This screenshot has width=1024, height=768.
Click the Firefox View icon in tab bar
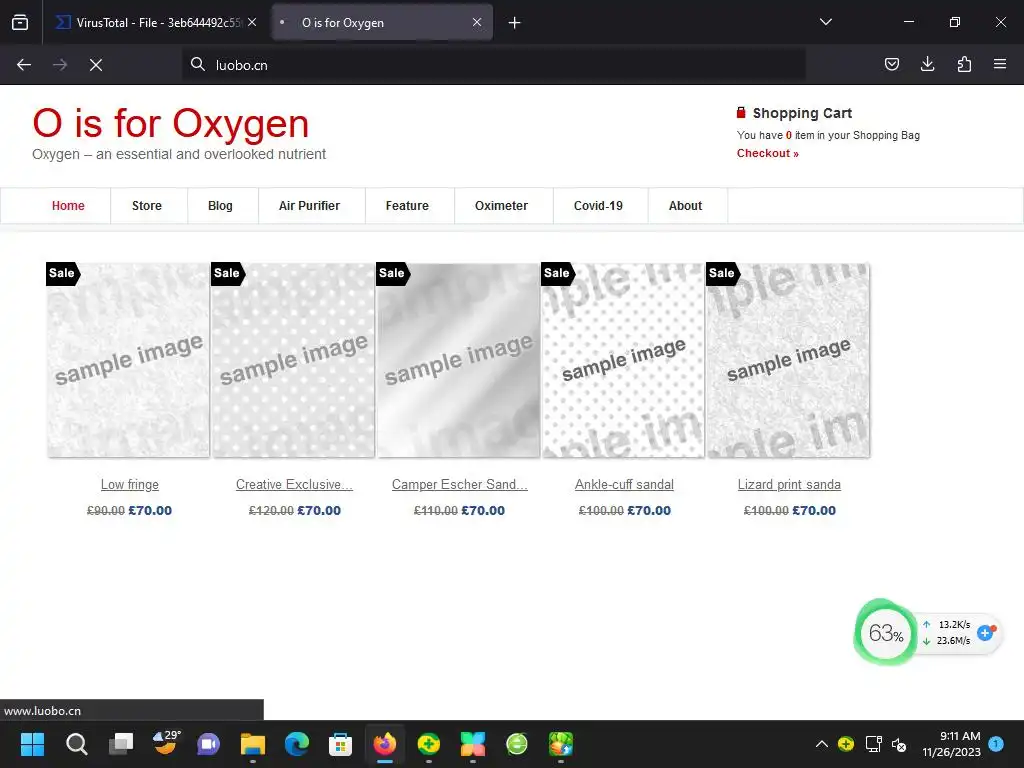click(20, 22)
